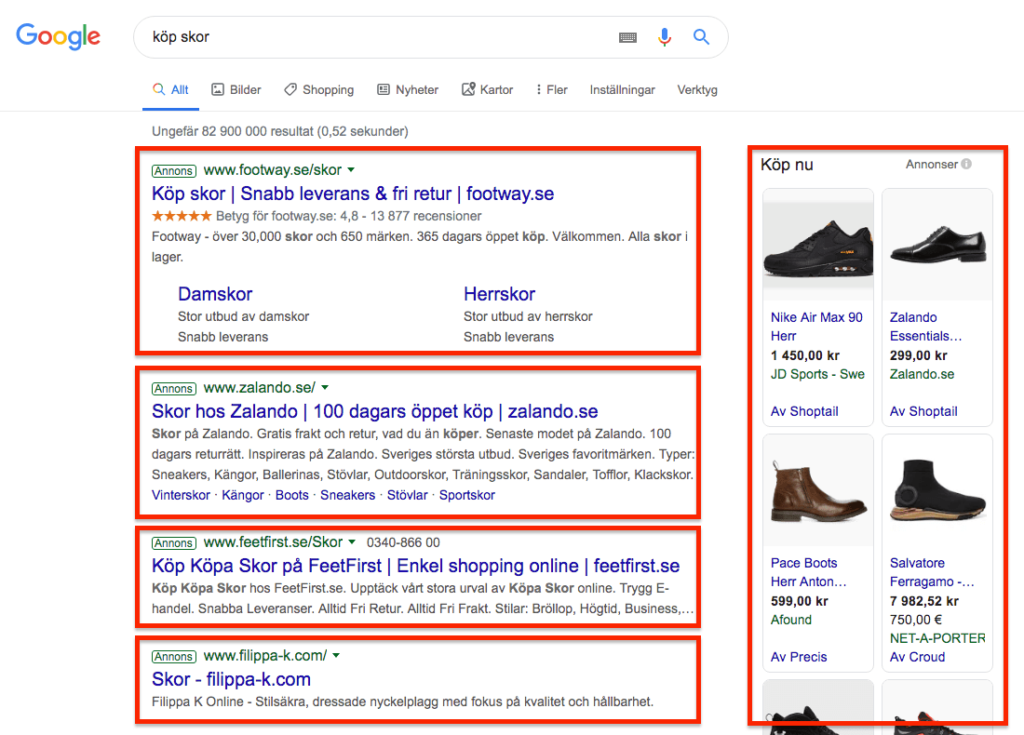Click the Verktyg tools option
1024x735 pixels.
pyautogui.click(x=697, y=90)
